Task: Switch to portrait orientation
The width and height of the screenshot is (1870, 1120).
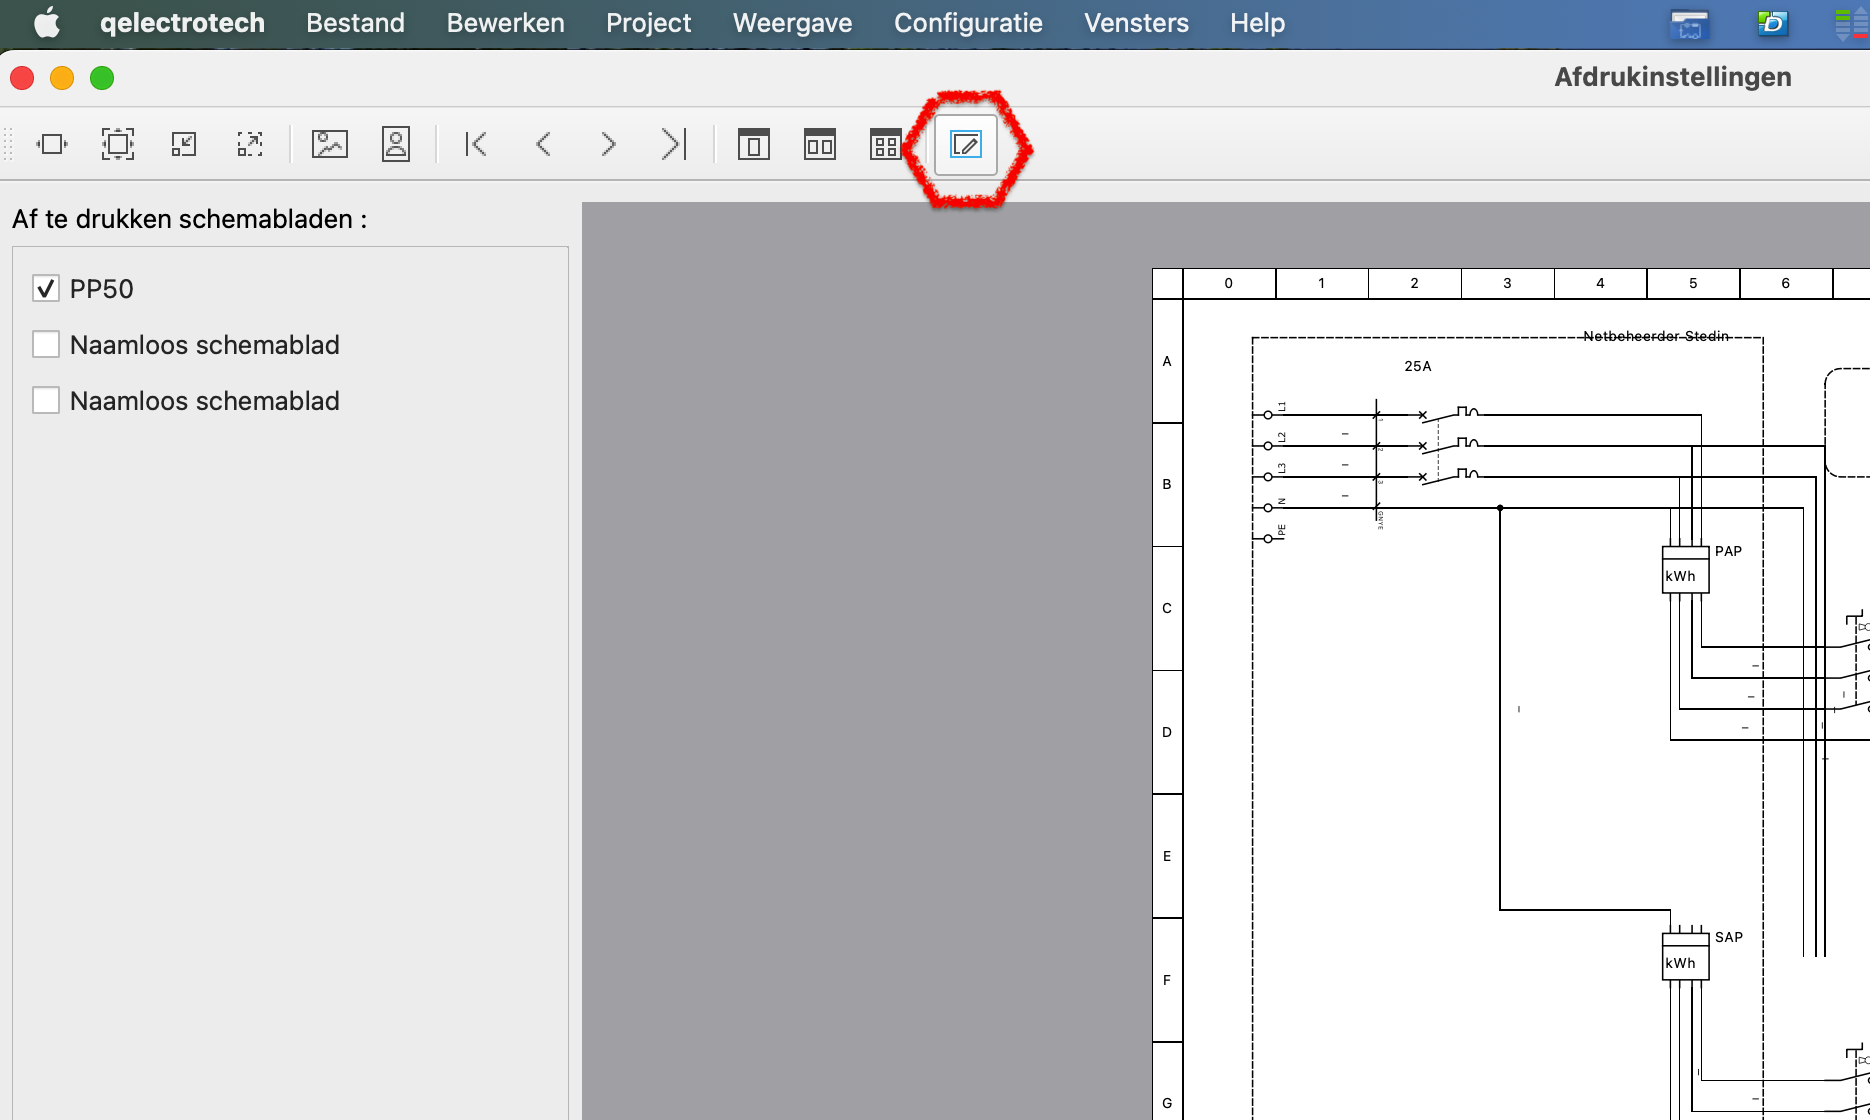Action: [x=396, y=145]
